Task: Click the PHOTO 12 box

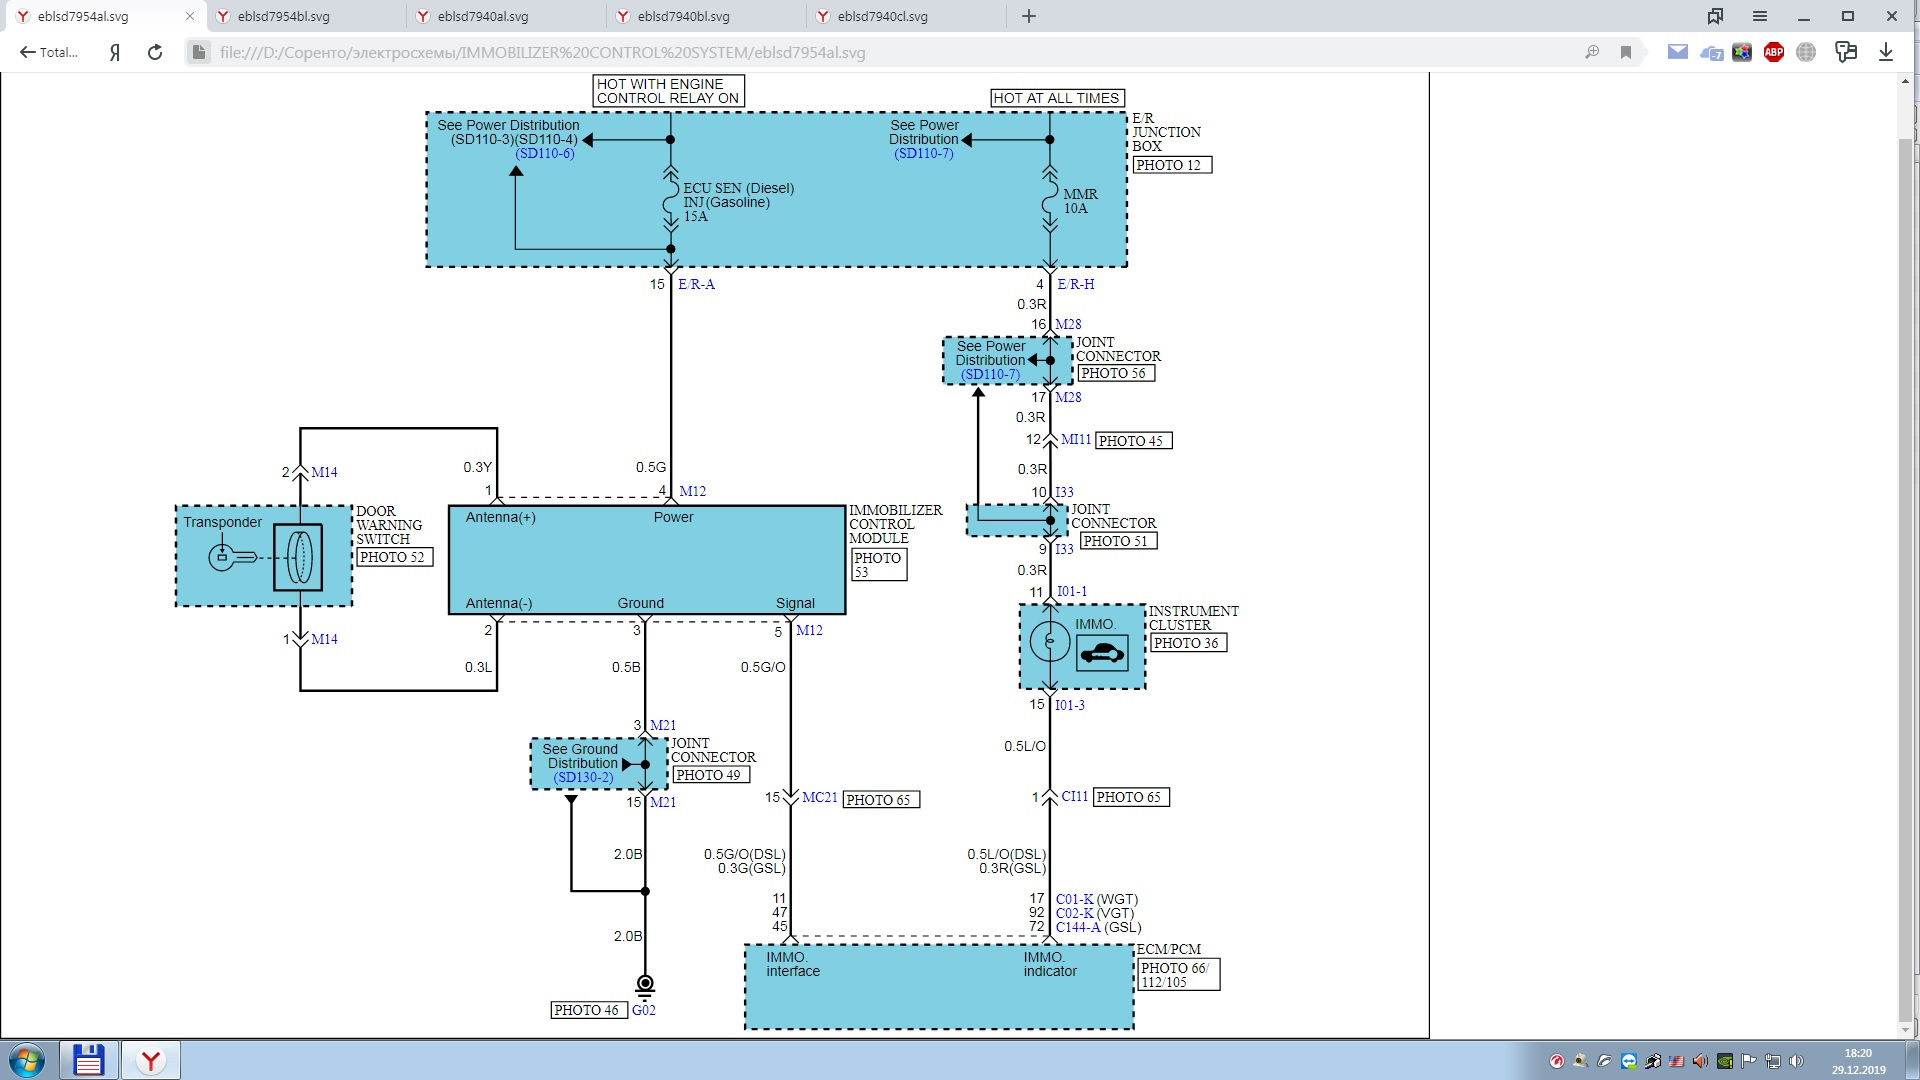Action: (x=1172, y=165)
